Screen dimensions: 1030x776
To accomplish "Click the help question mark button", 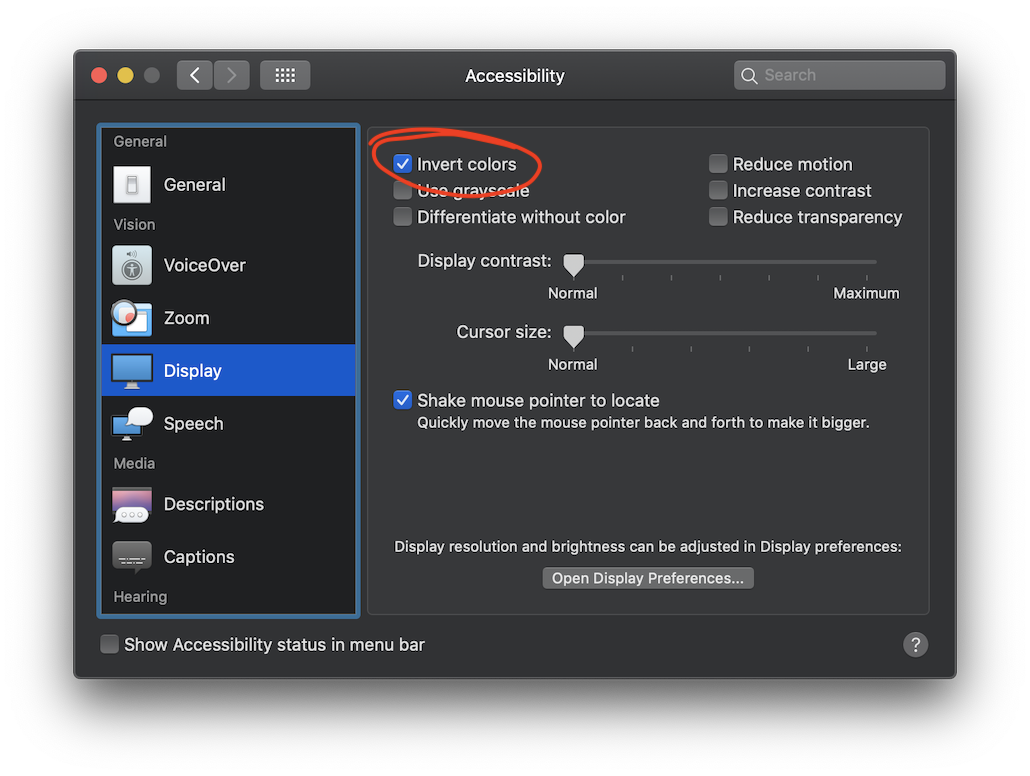I will (915, 644).
